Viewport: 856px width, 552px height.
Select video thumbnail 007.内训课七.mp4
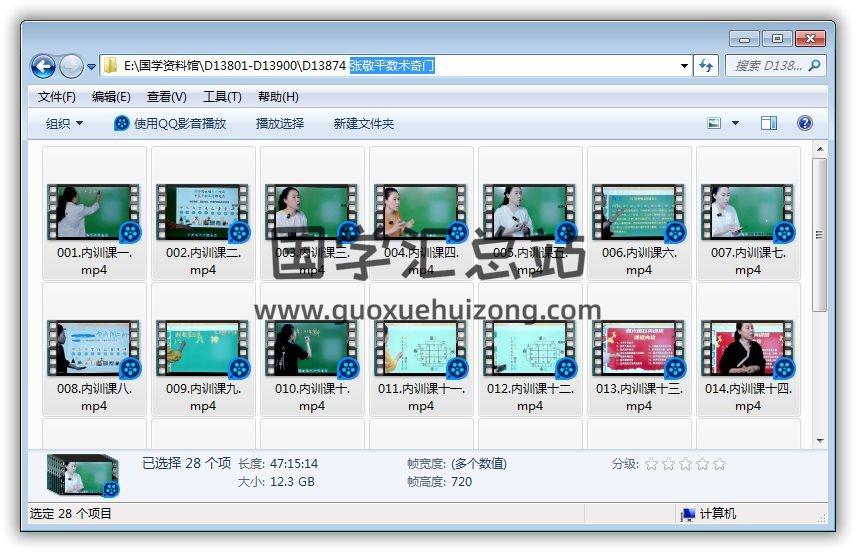[x=747, y=212]
